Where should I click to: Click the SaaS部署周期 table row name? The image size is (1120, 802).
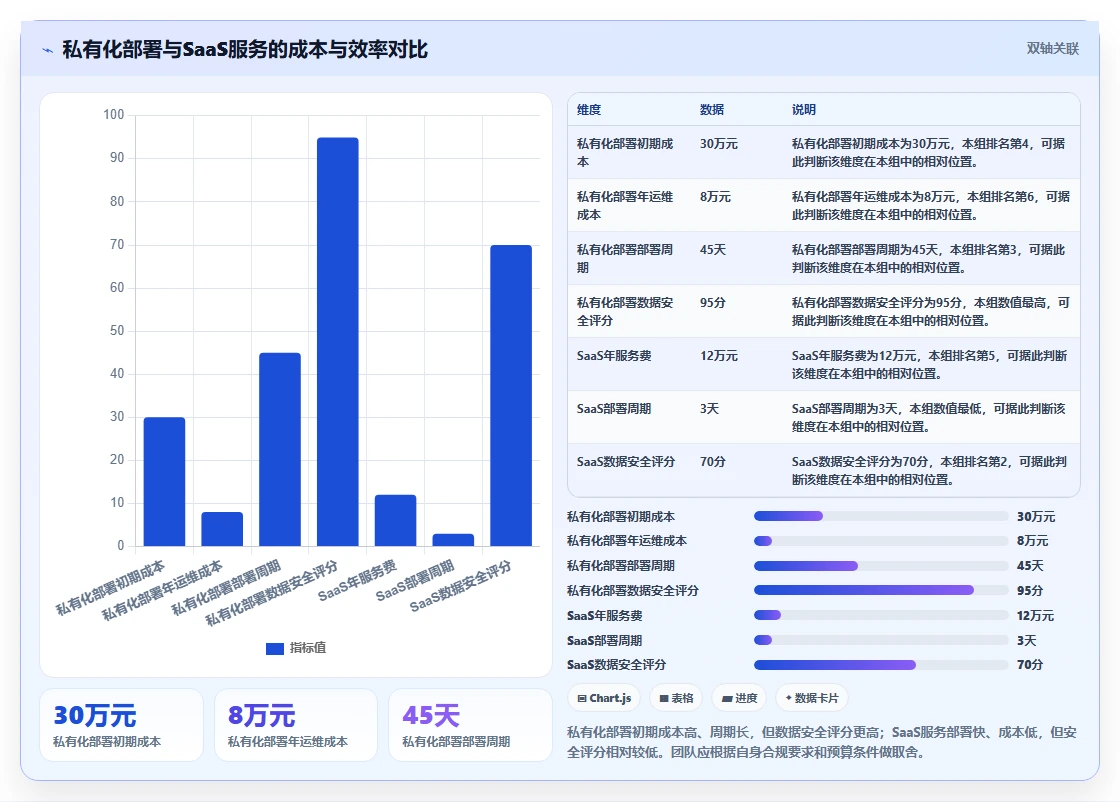(614, 409)
